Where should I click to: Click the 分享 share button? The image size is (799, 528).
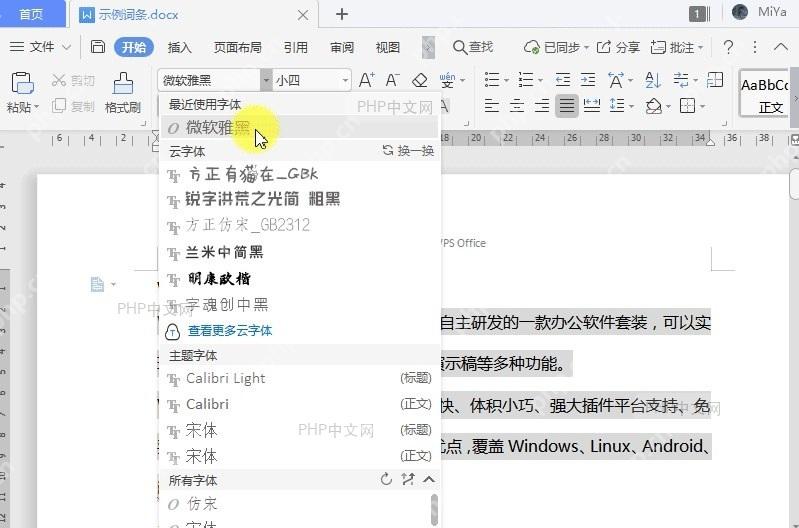[x=618, y=47]
